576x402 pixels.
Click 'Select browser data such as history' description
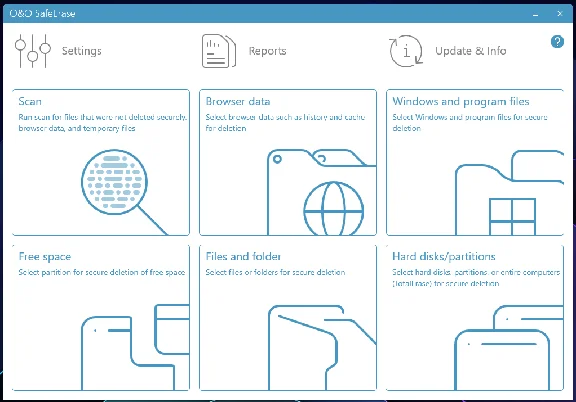coord(285,123)
